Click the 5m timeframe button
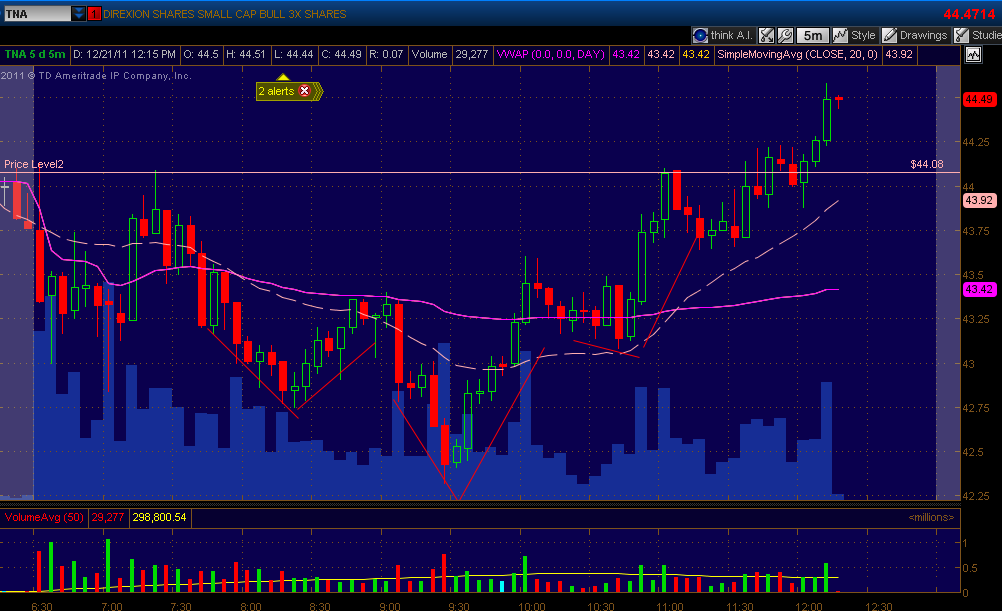Screen dimensions: 1002x611 click(813, 36)
